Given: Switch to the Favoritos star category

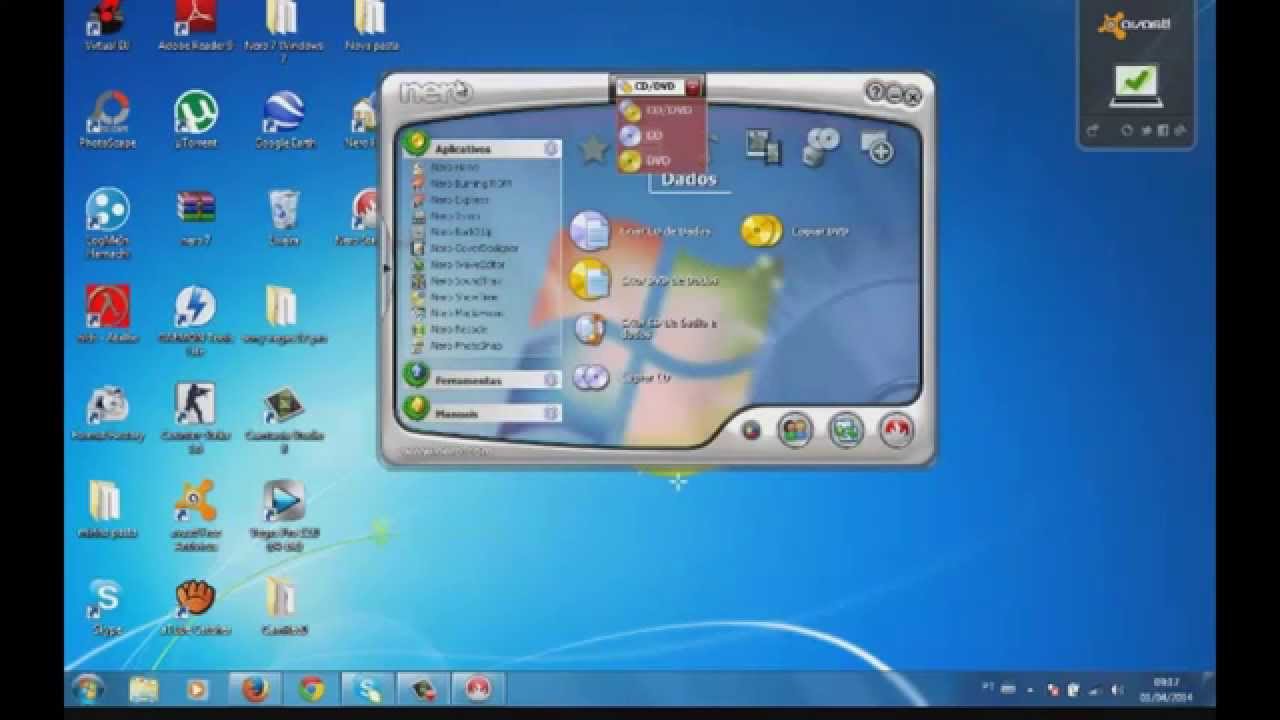Looking at the screenshot, I should tap(593, 148).
